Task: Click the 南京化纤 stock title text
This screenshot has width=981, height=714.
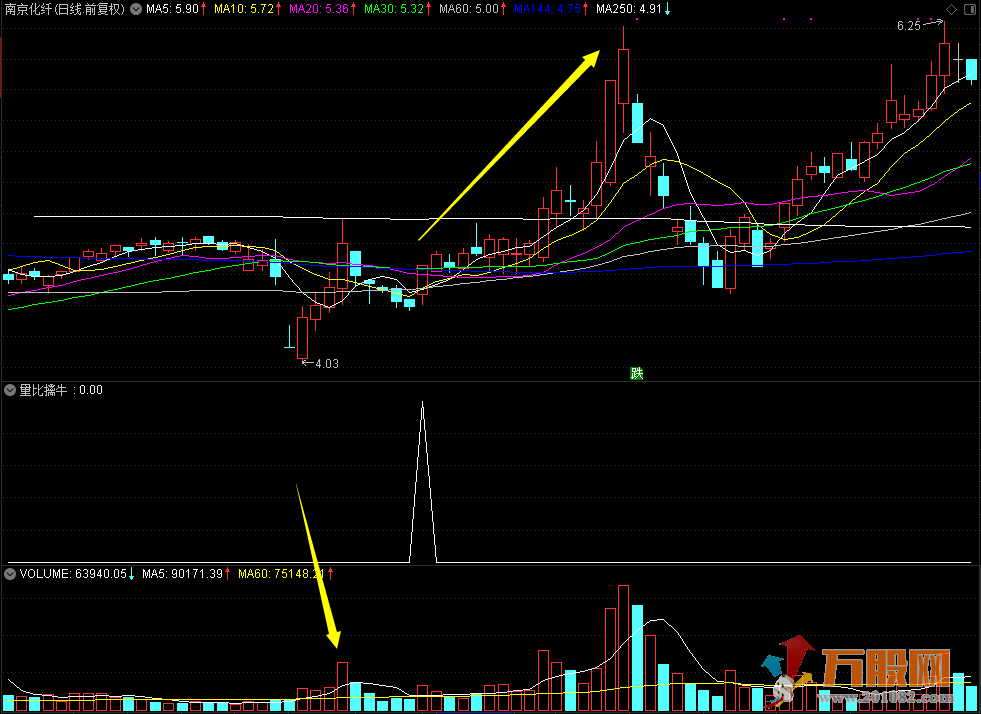Action: 28,9
